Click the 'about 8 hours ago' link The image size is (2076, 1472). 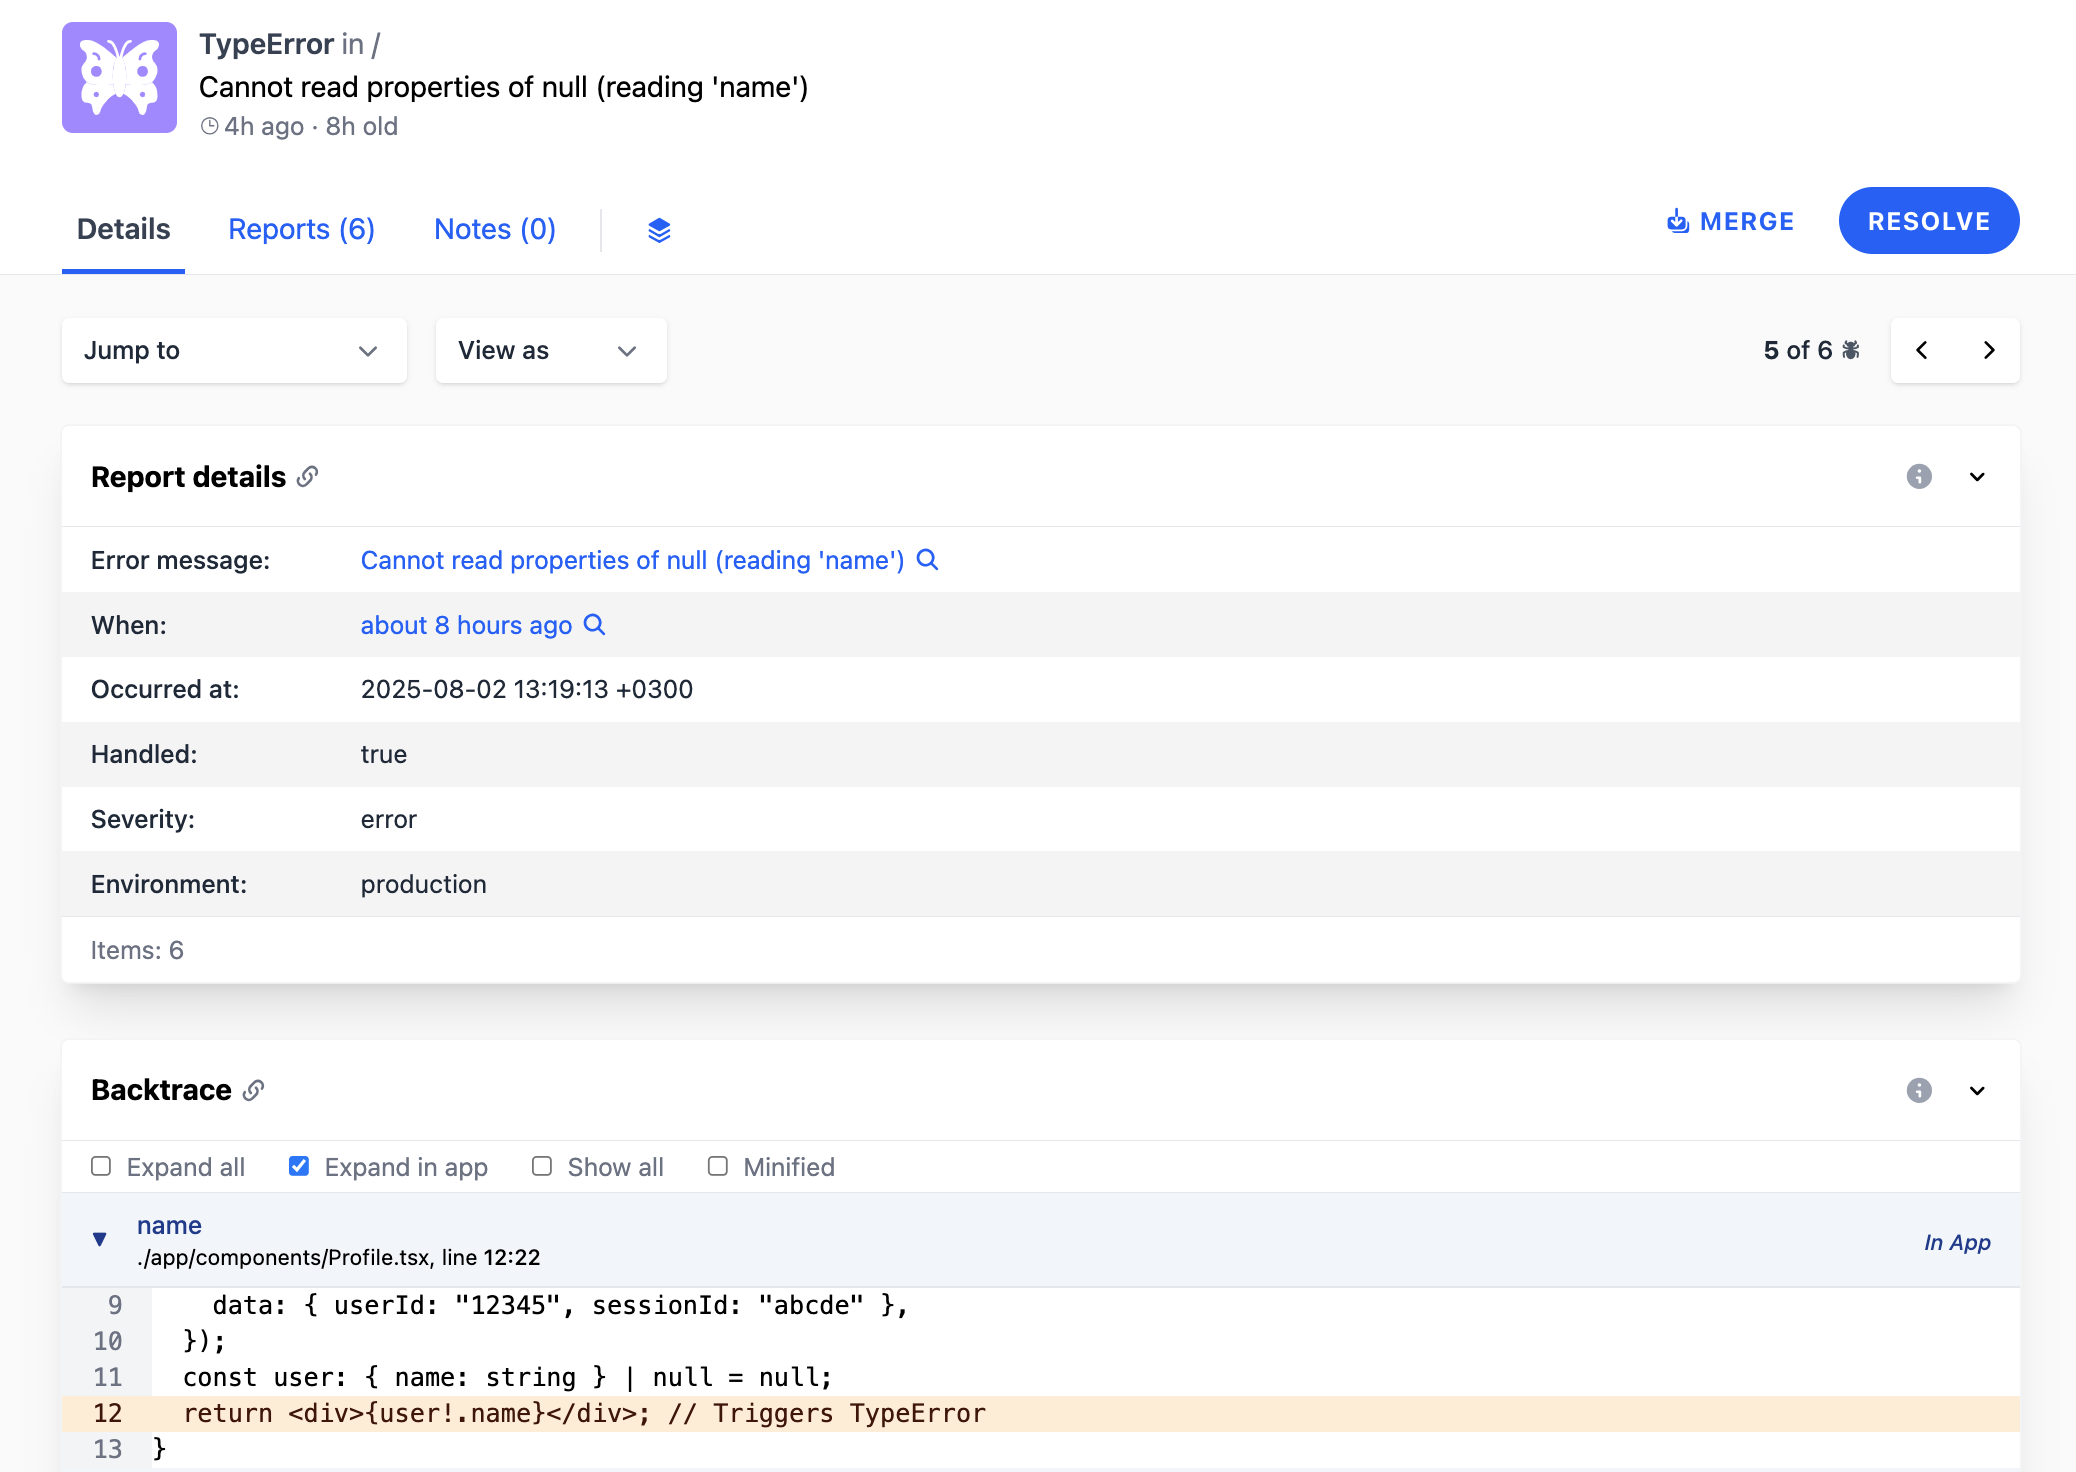tap(466, 625)
